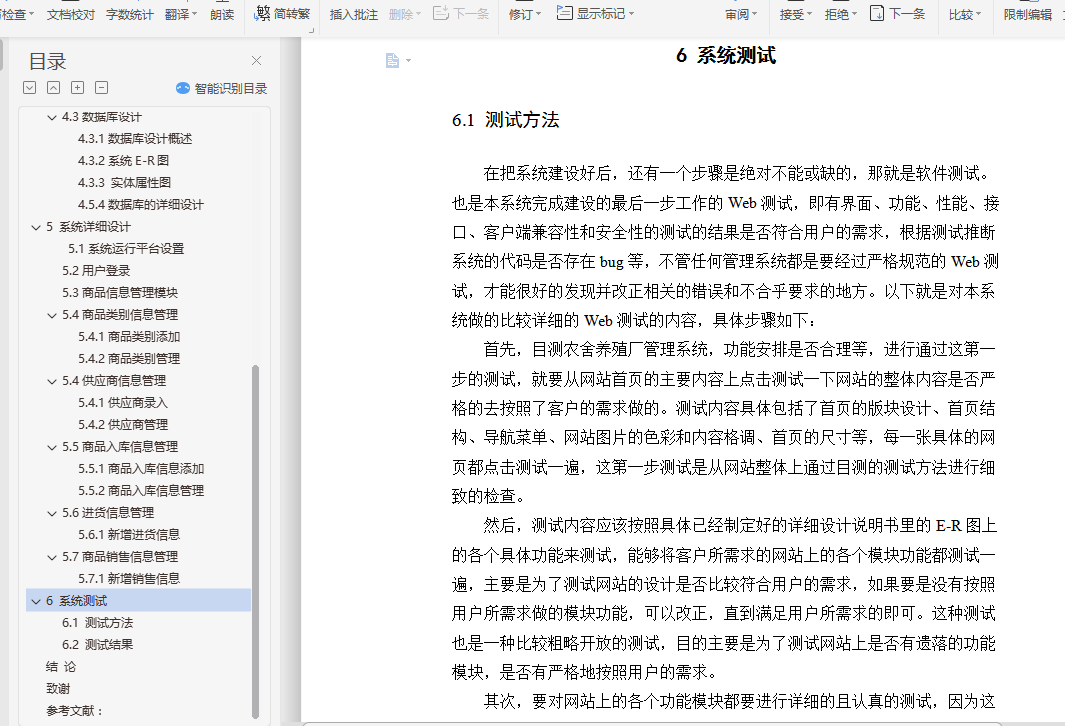The image size is (1065, 726).
Task: Jump to 参考文献： heading
Action: (74, 711)
